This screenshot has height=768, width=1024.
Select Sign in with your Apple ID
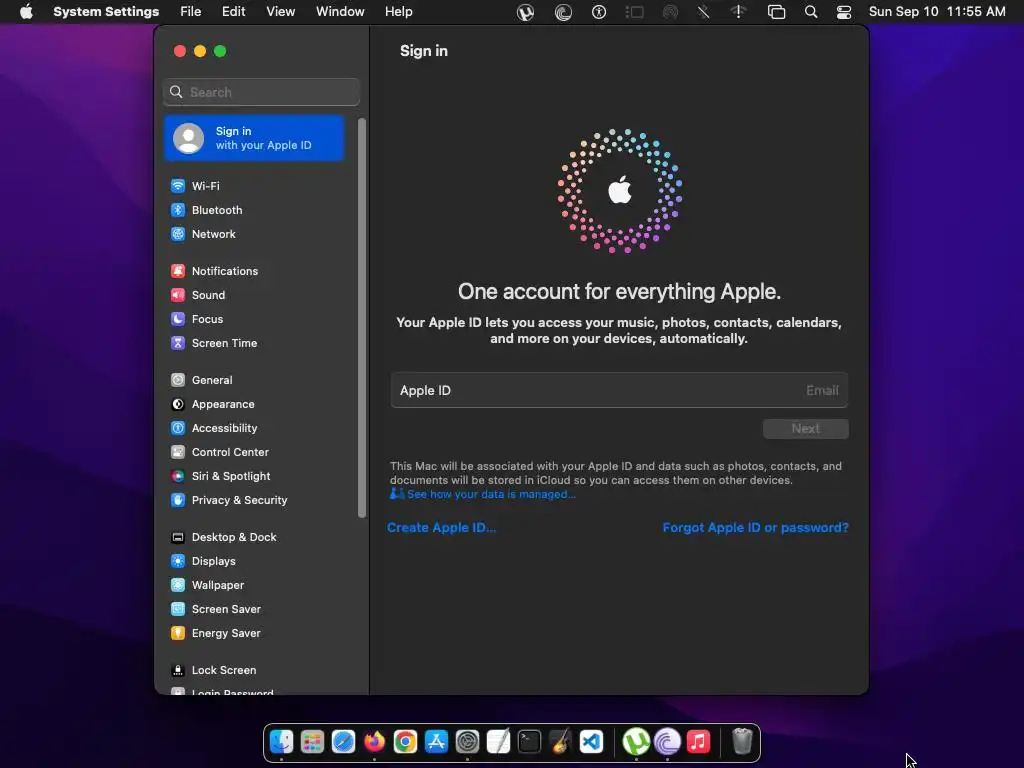coord(254,138)
